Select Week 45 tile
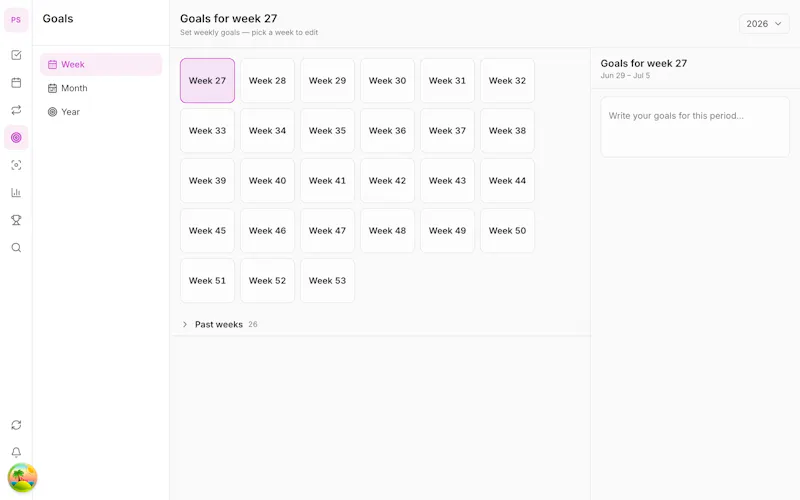The image size is (800, 500). [207, 231]
